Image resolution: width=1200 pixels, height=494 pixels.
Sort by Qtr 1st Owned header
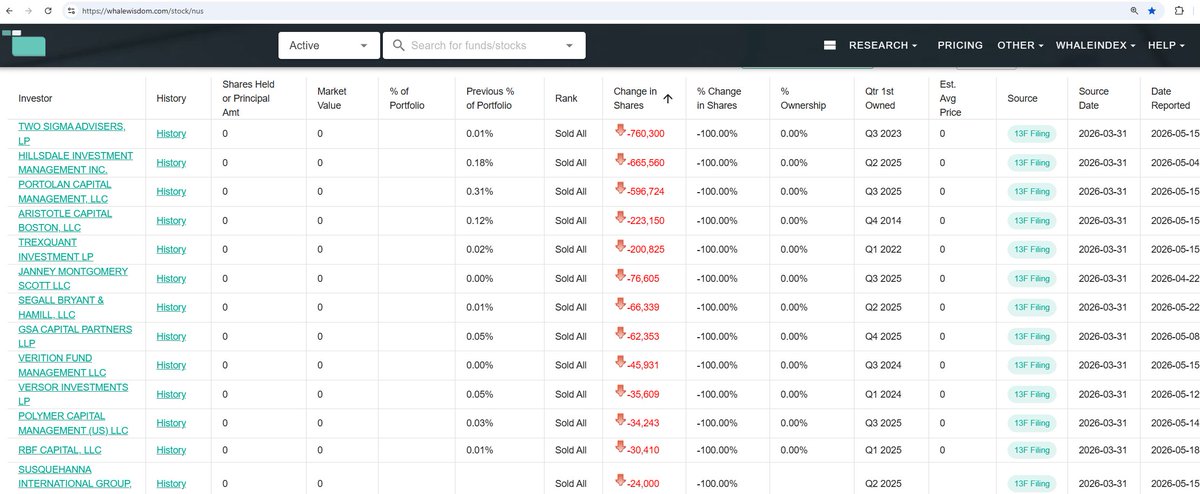tap(881, 98)
